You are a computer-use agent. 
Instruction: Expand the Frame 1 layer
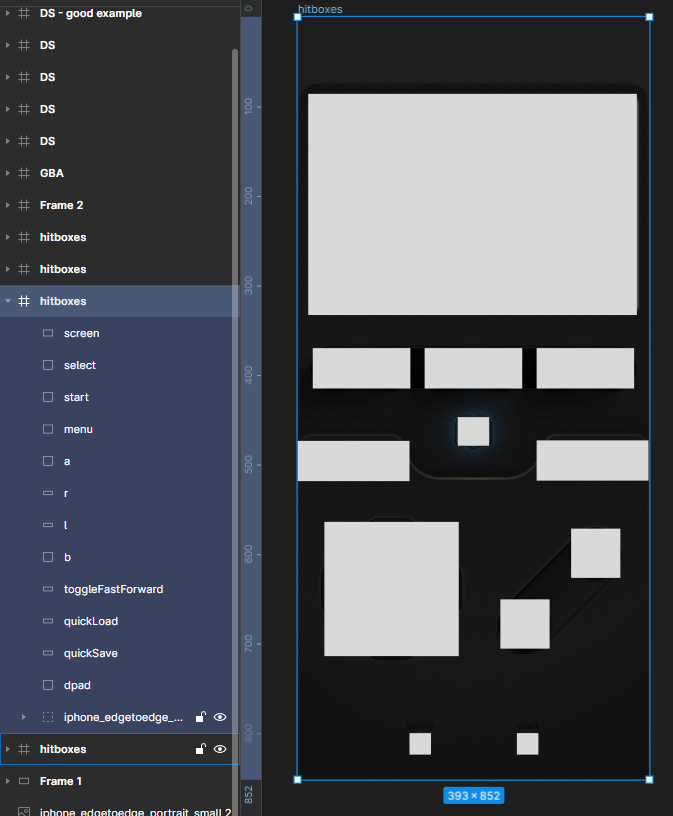pos(8,781)
